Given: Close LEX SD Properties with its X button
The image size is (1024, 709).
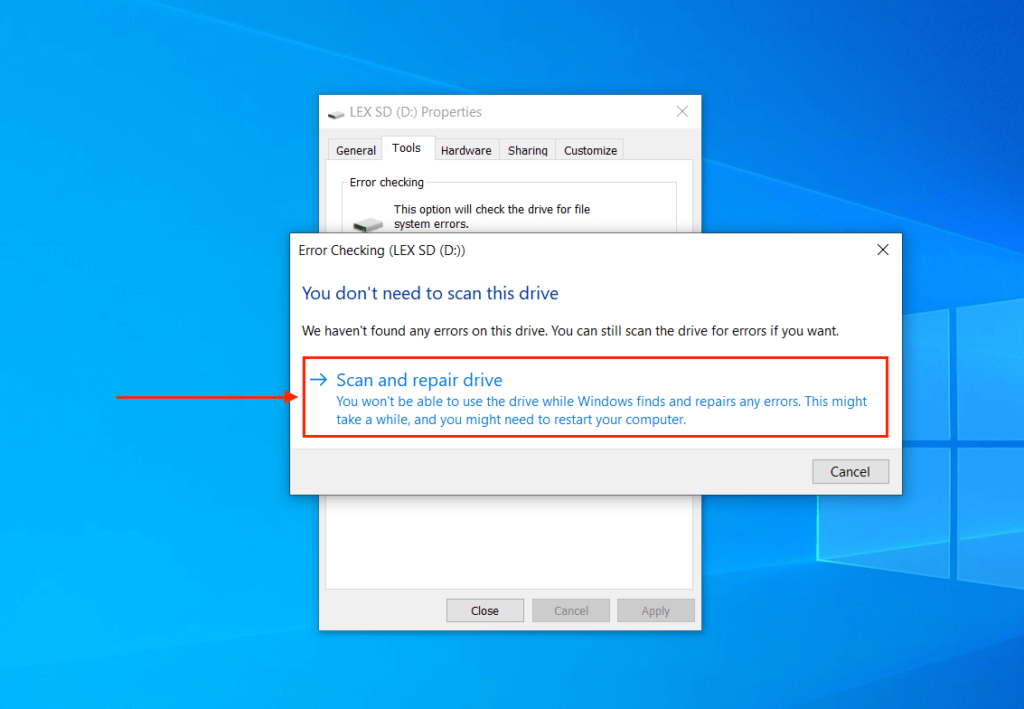Looking at the screenshot, I should (682, 111).
